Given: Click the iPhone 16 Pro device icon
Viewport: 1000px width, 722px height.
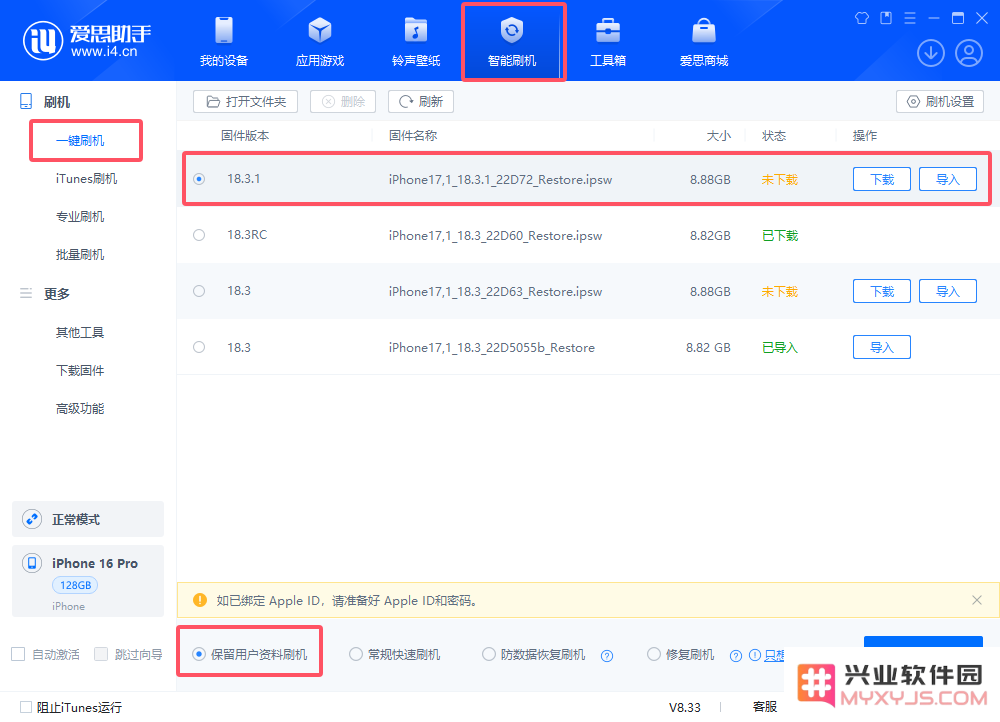Looking at the screenshot, I should tap(32, 563).
